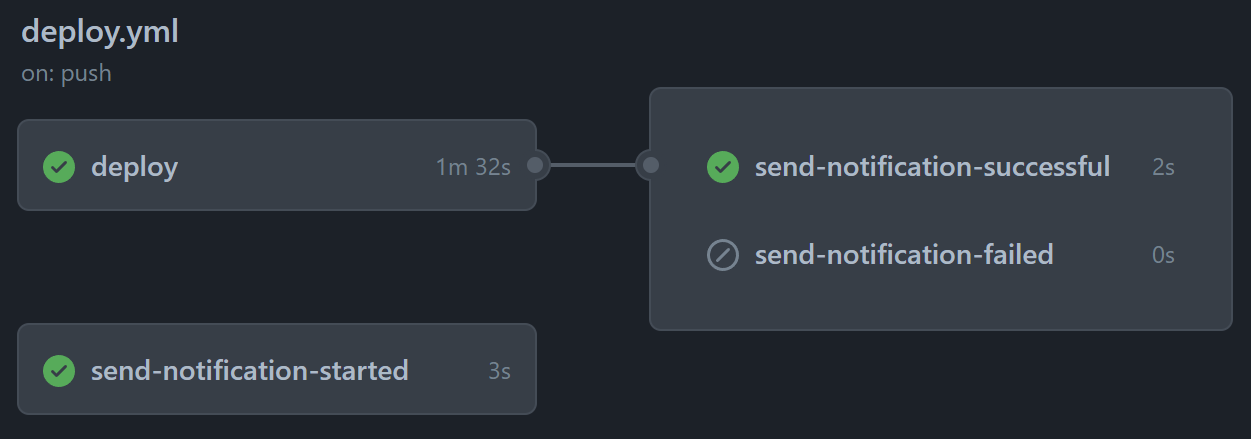Image resolution: width=1251 pixels, height=439 pixels.
Task: Click send-notification-started's green check icon
Action: tap(59, 371)
